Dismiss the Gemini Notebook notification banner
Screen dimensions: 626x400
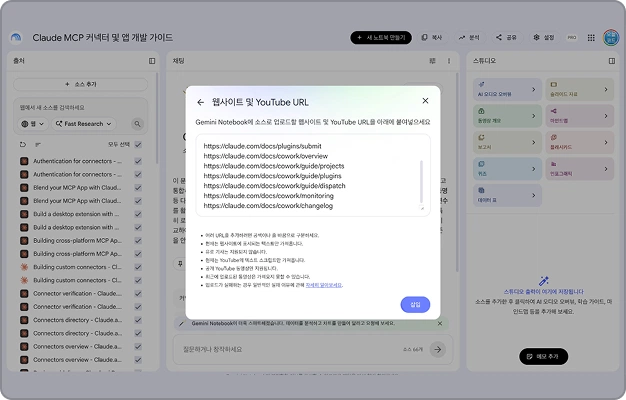[440, 323]
